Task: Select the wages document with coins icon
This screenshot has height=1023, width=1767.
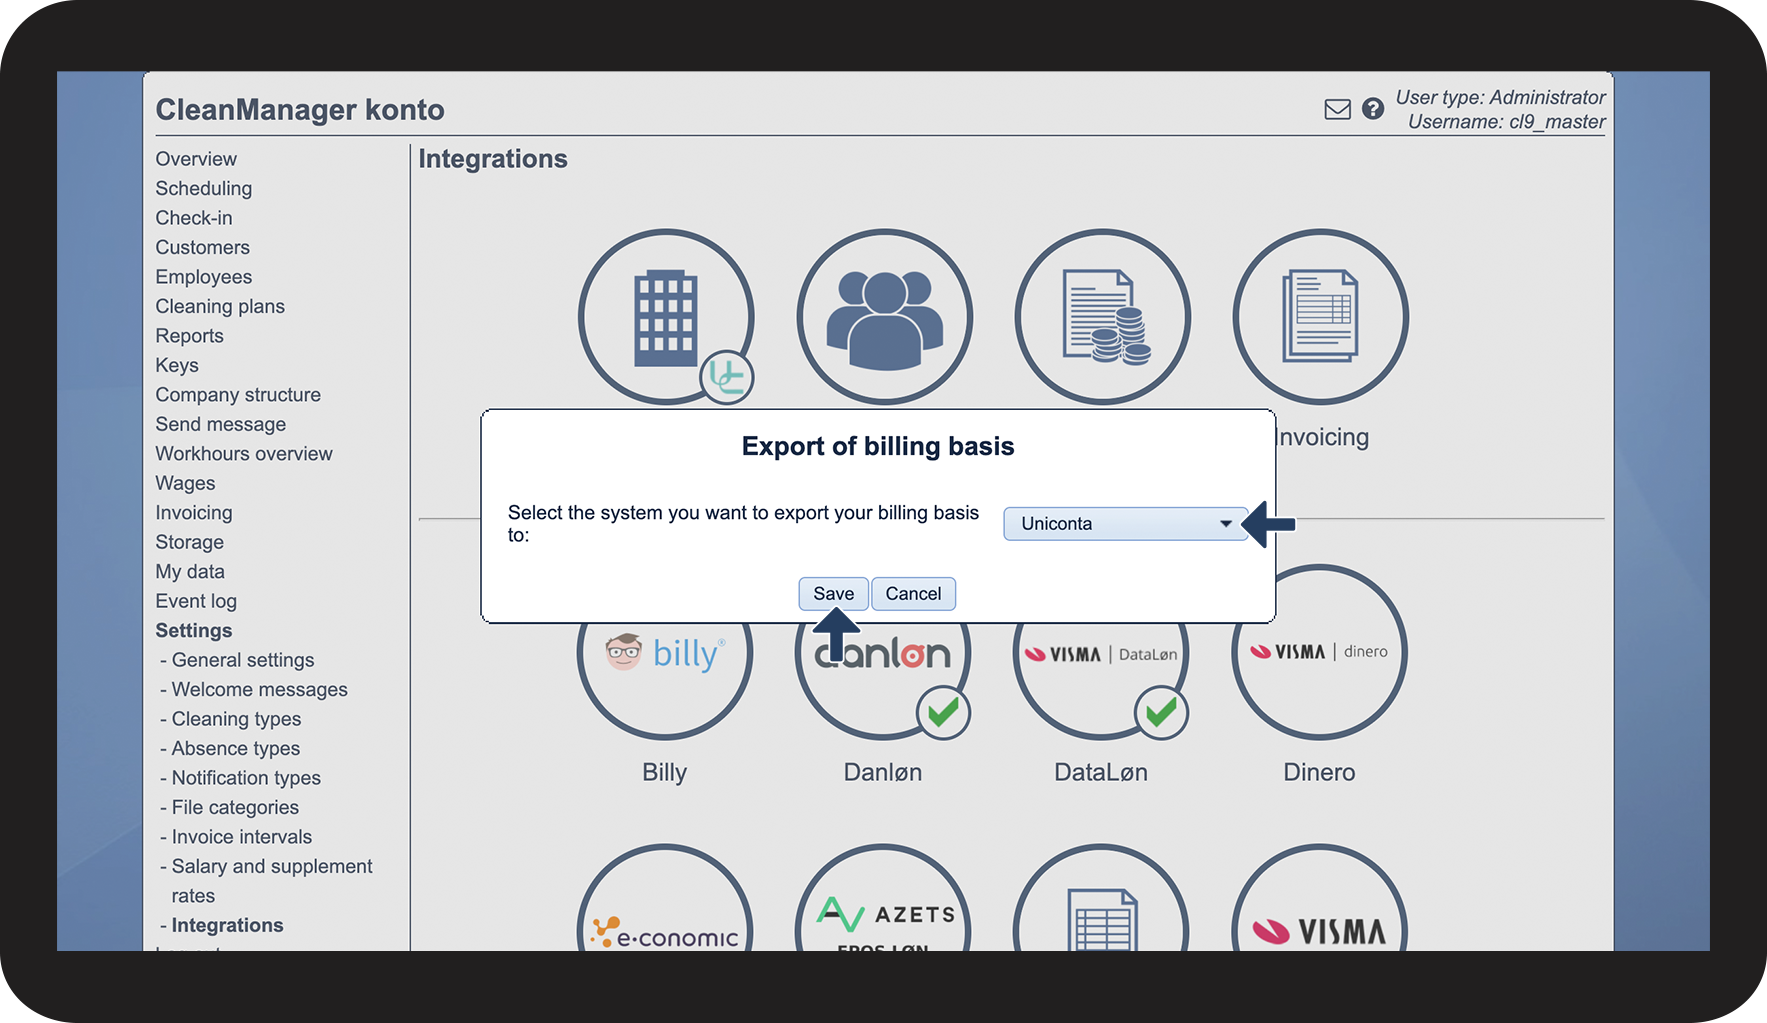Action: pos(1102,316)
